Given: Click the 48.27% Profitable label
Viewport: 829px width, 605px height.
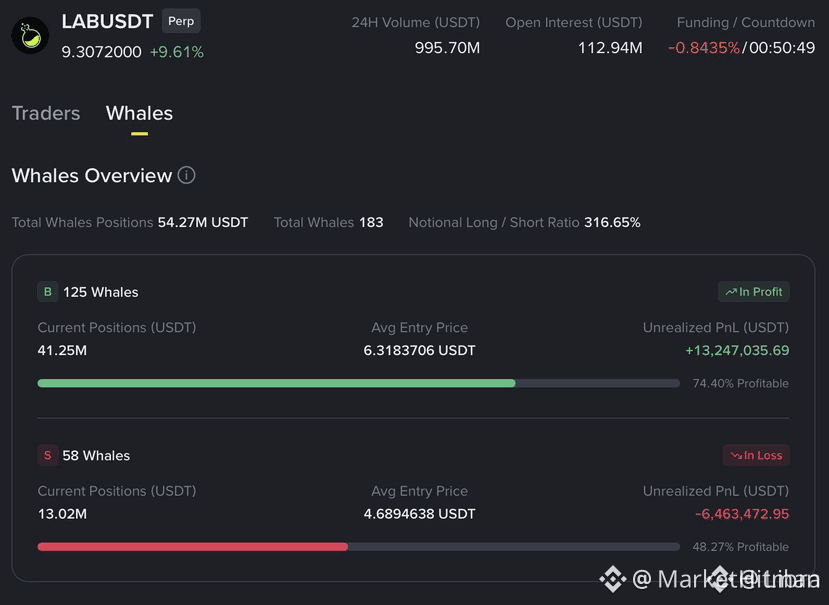Looking at the screenshot, I should (741, 547).
